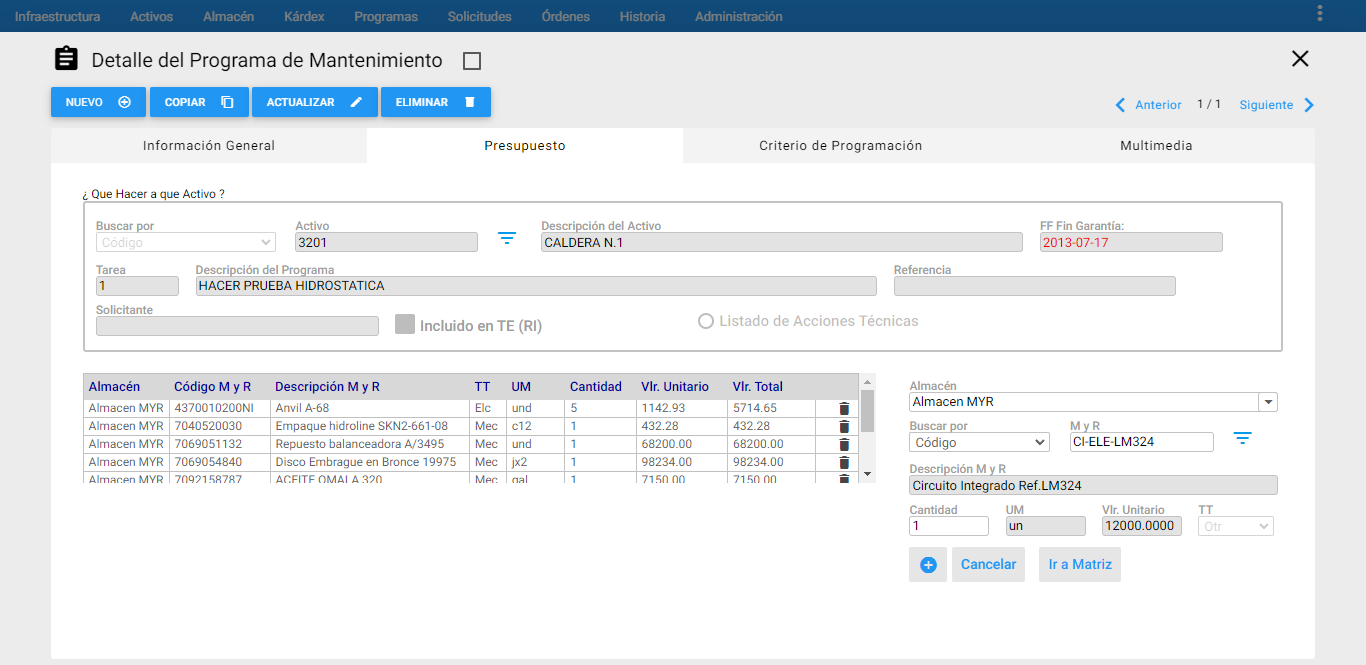This screenshot has width=1366, height=665.
Task: Delete the Repuesto balanceadora A/3495 row with its trash icon
Action: (844, 445)
